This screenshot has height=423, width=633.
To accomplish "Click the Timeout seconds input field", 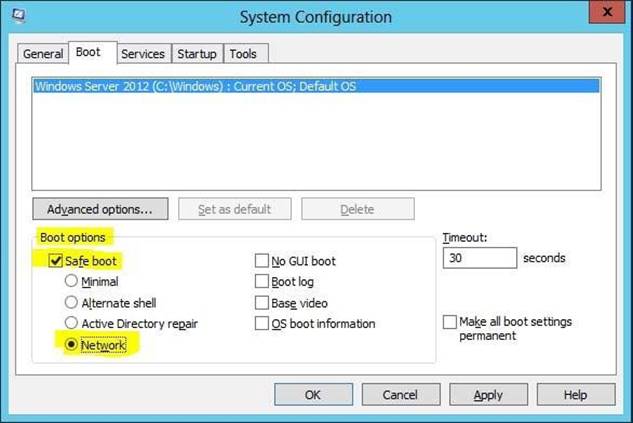I will (x=478, y=258).
